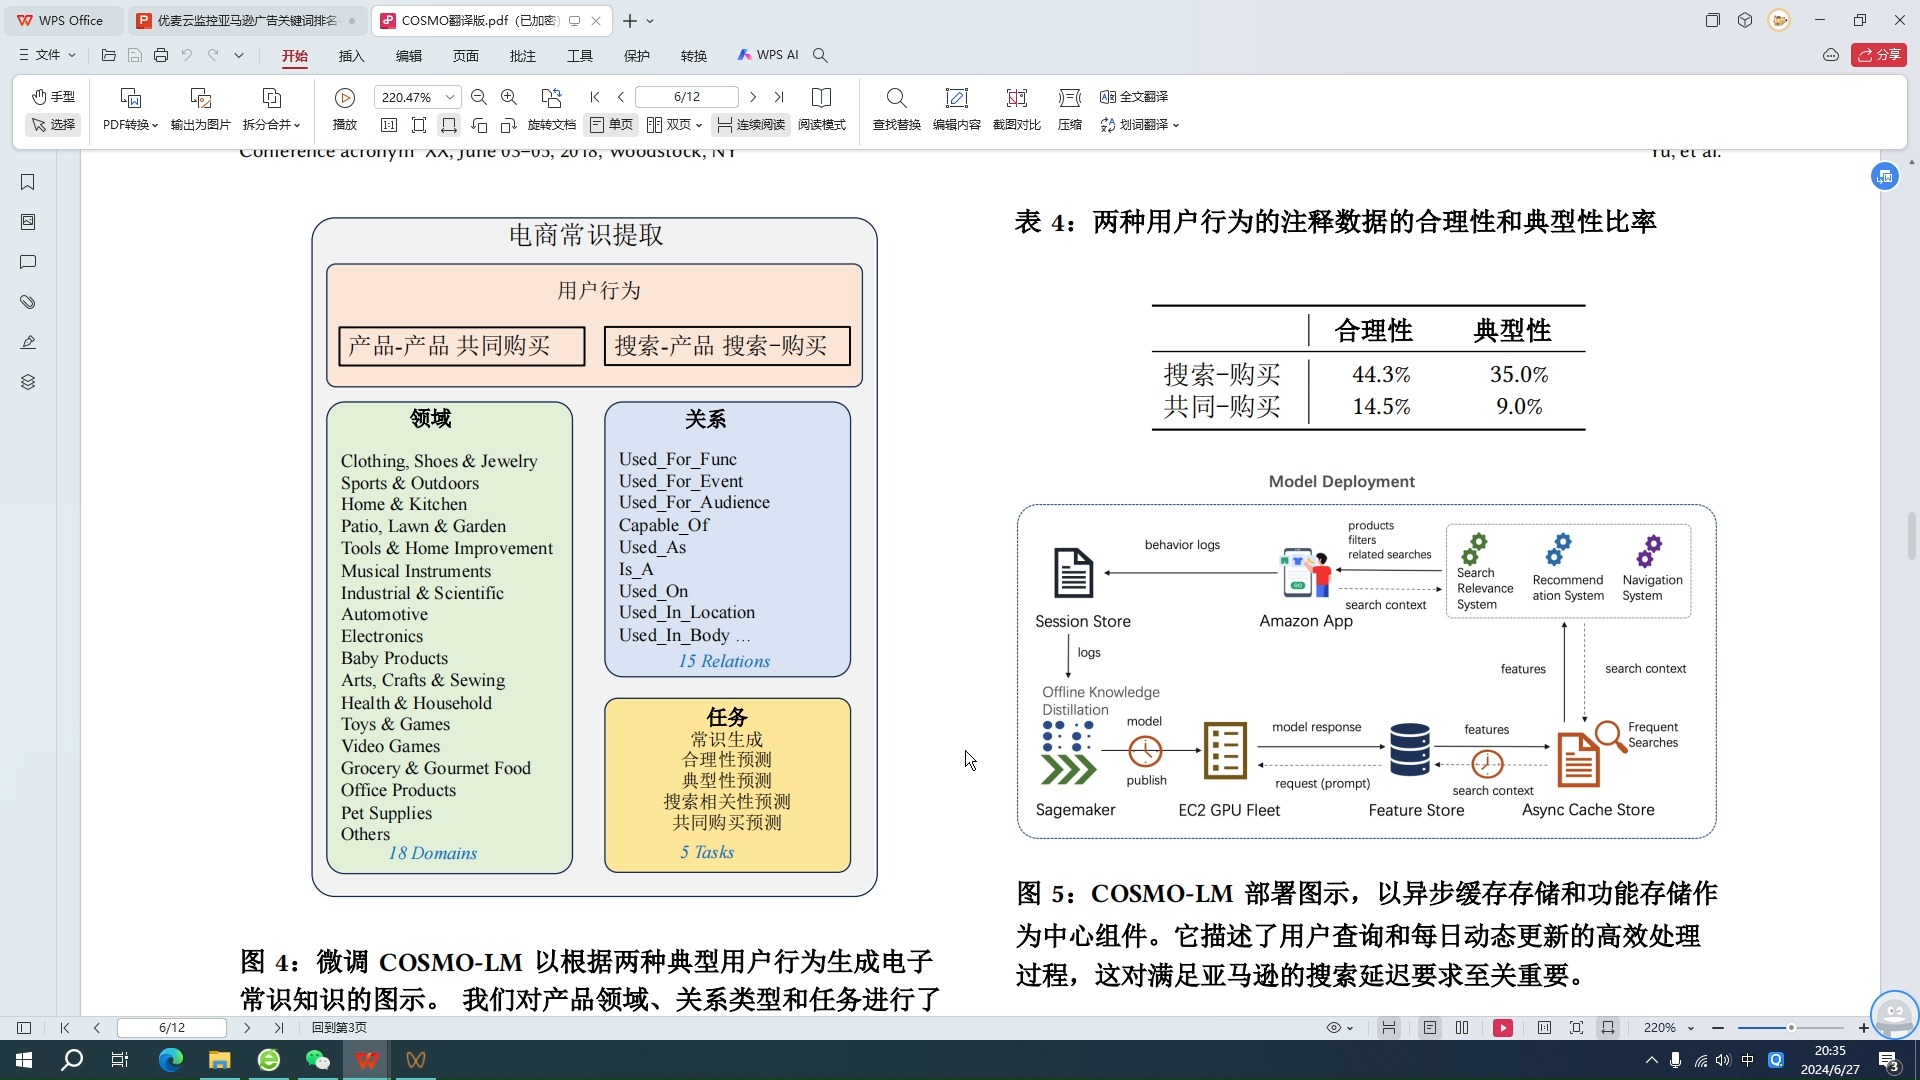Click the page number field showing 6/12
This screenshot has height=1080, width=1920.
point(686,96)
